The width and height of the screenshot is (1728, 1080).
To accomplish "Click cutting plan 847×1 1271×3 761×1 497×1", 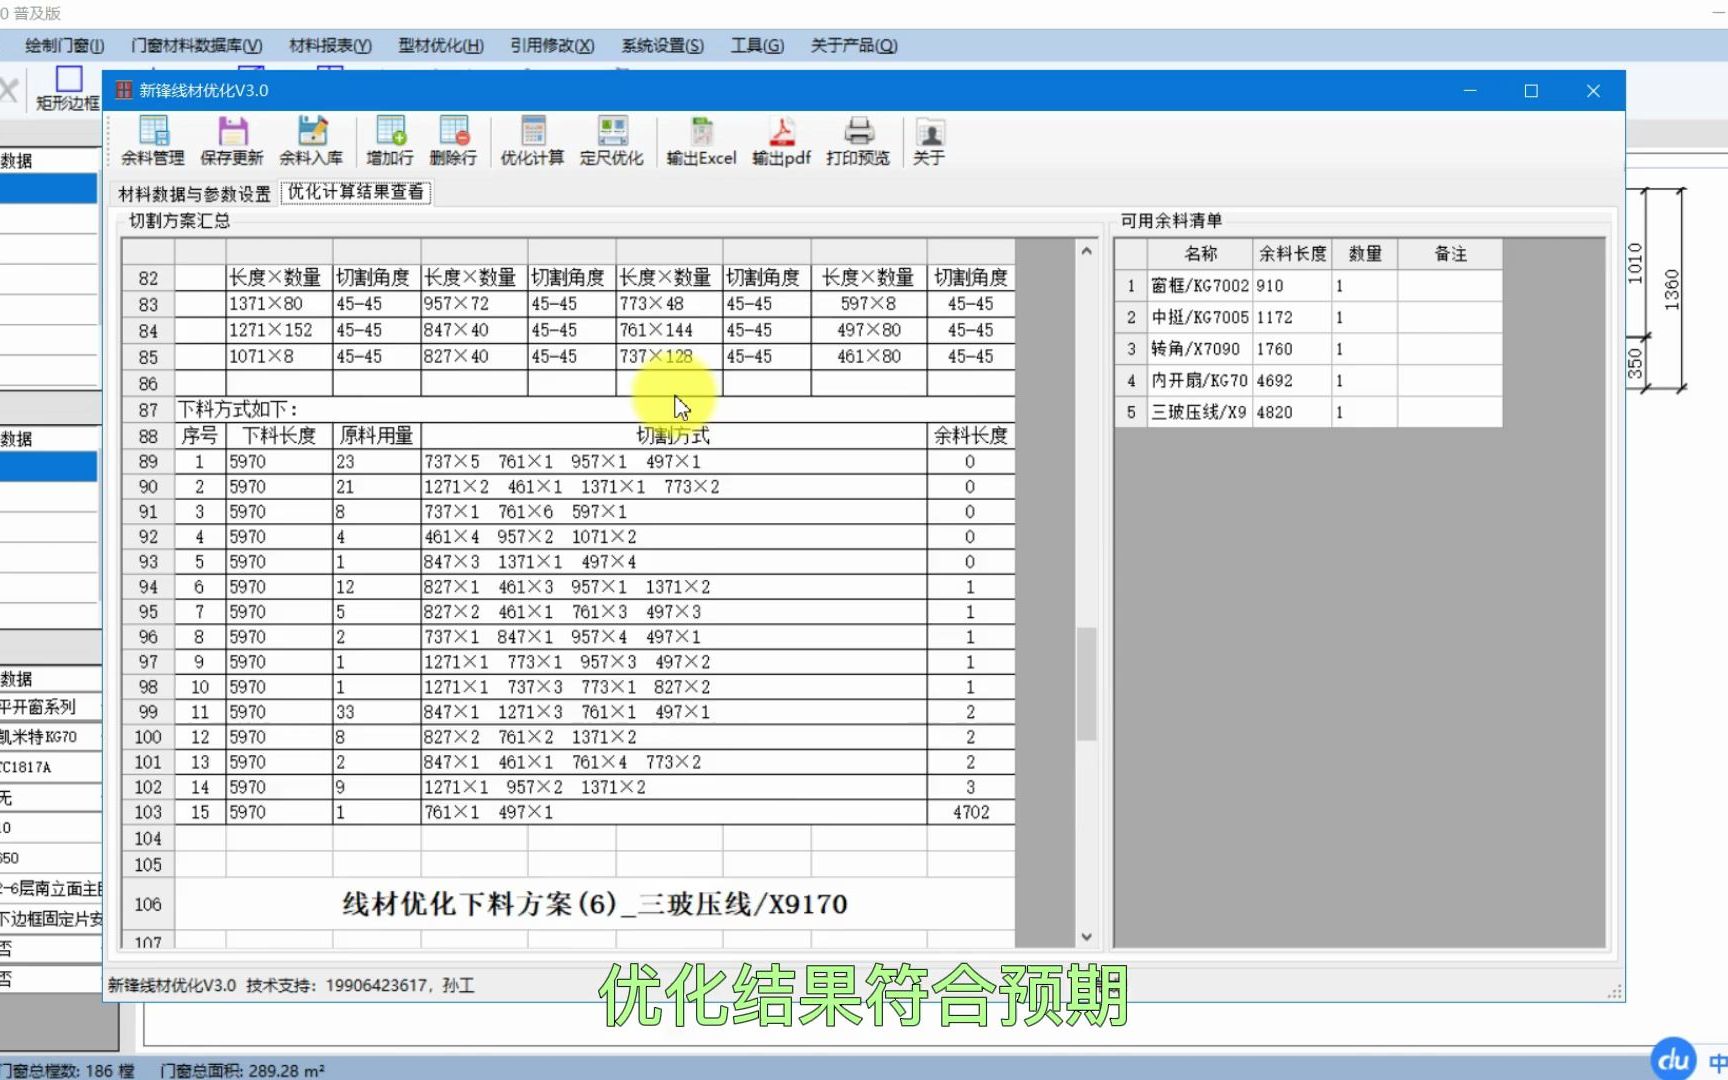I will (x=673, y=712).
